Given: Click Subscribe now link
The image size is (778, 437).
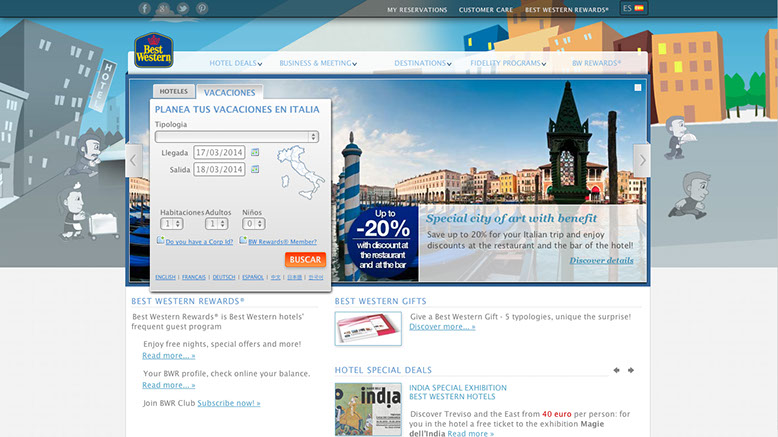Looking at the screenshot, I should tap(229, 403).
